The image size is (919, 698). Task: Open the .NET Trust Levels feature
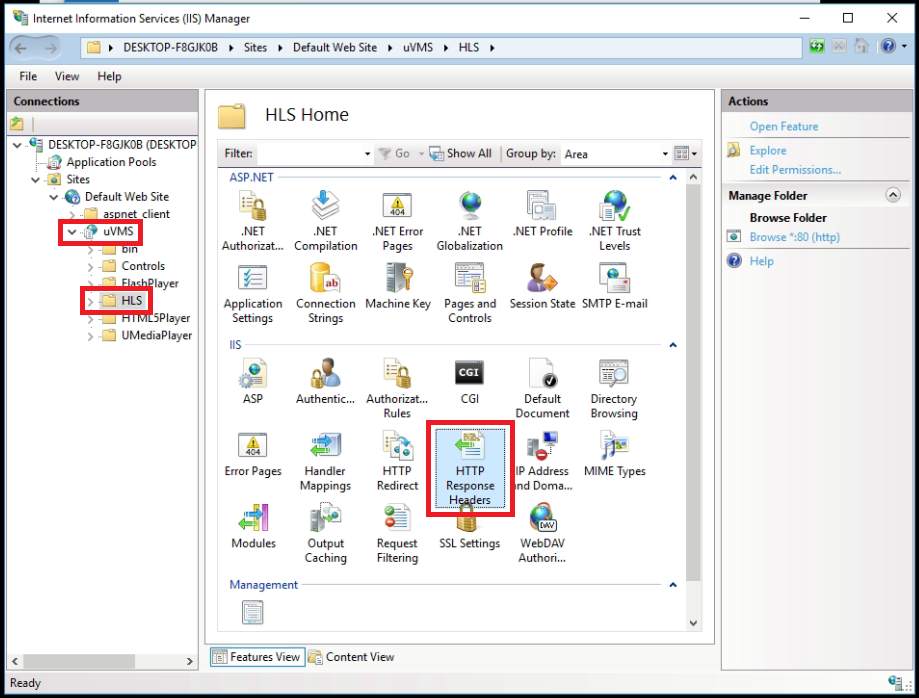tap(614, 222)
